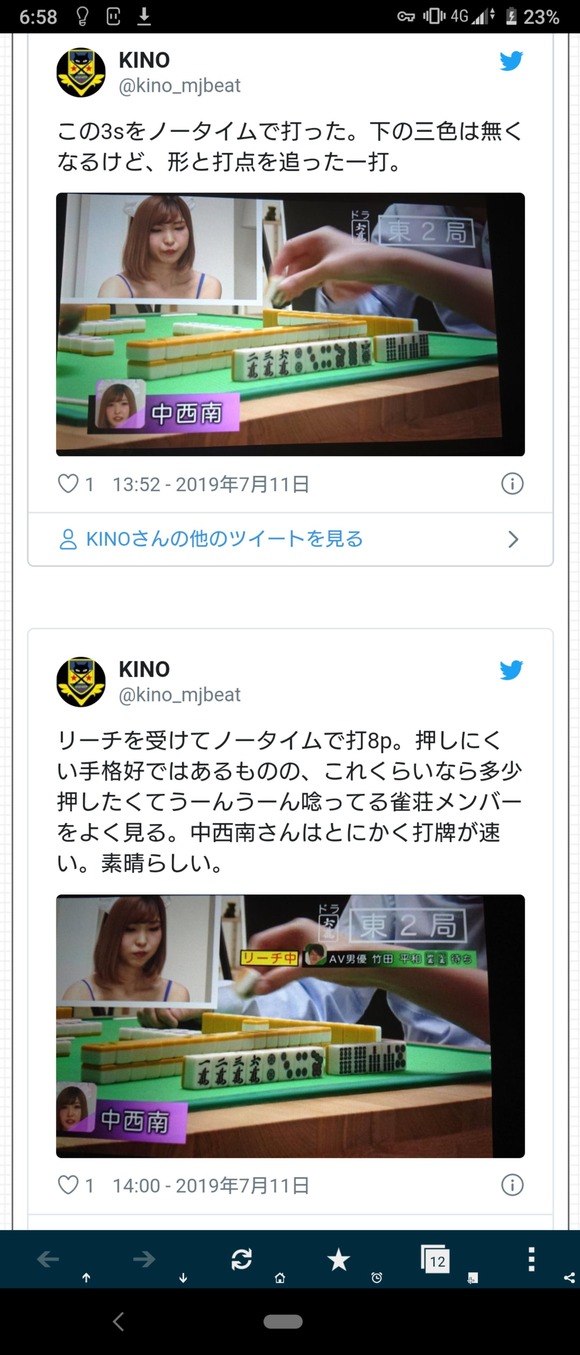Open info icon on the 13:52 tweet
The image size is (580, 1355).
tap(512, 484)
